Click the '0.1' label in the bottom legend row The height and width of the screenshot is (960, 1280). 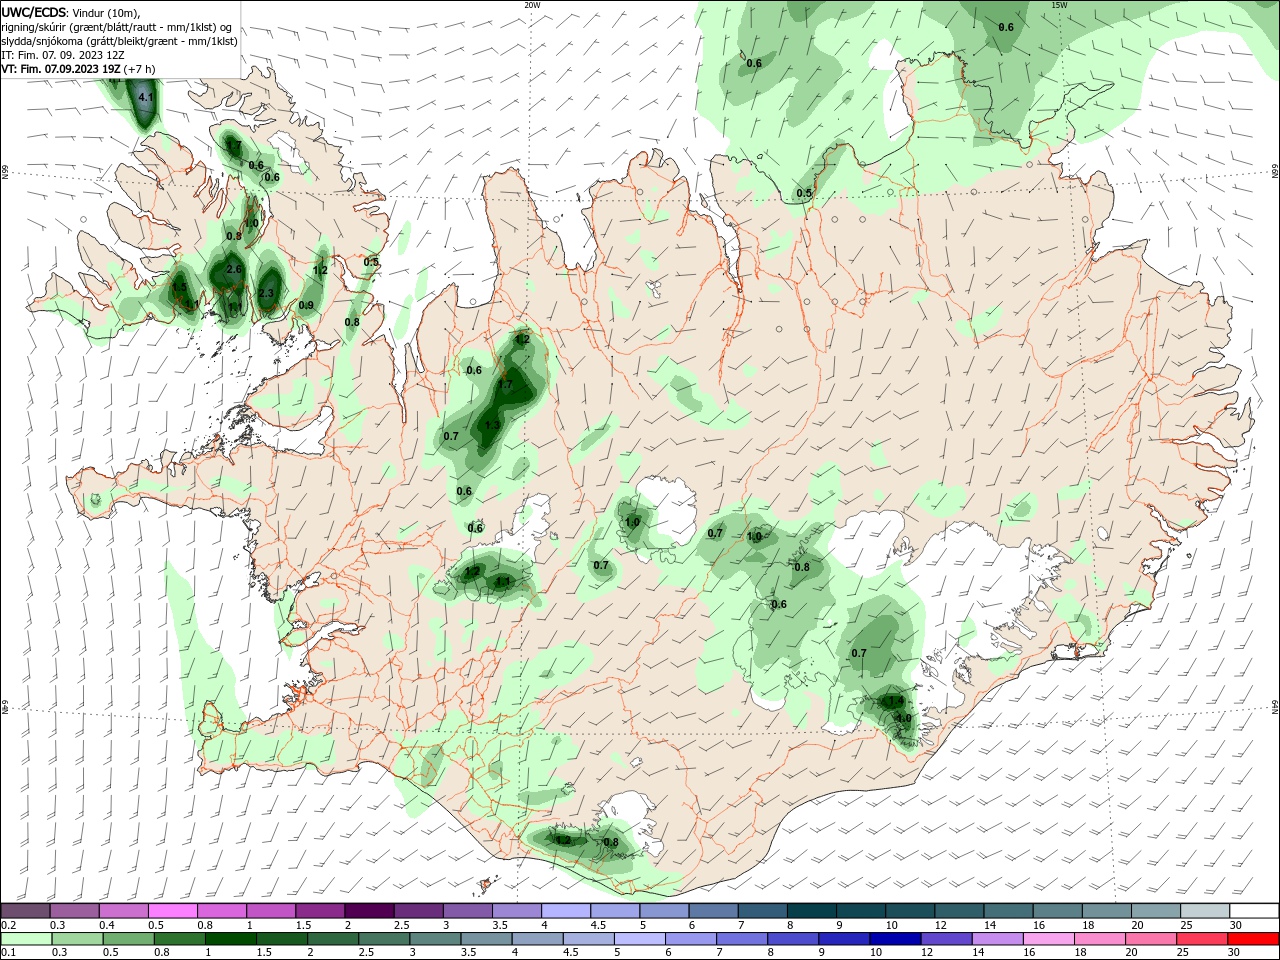tap(7, 953)
